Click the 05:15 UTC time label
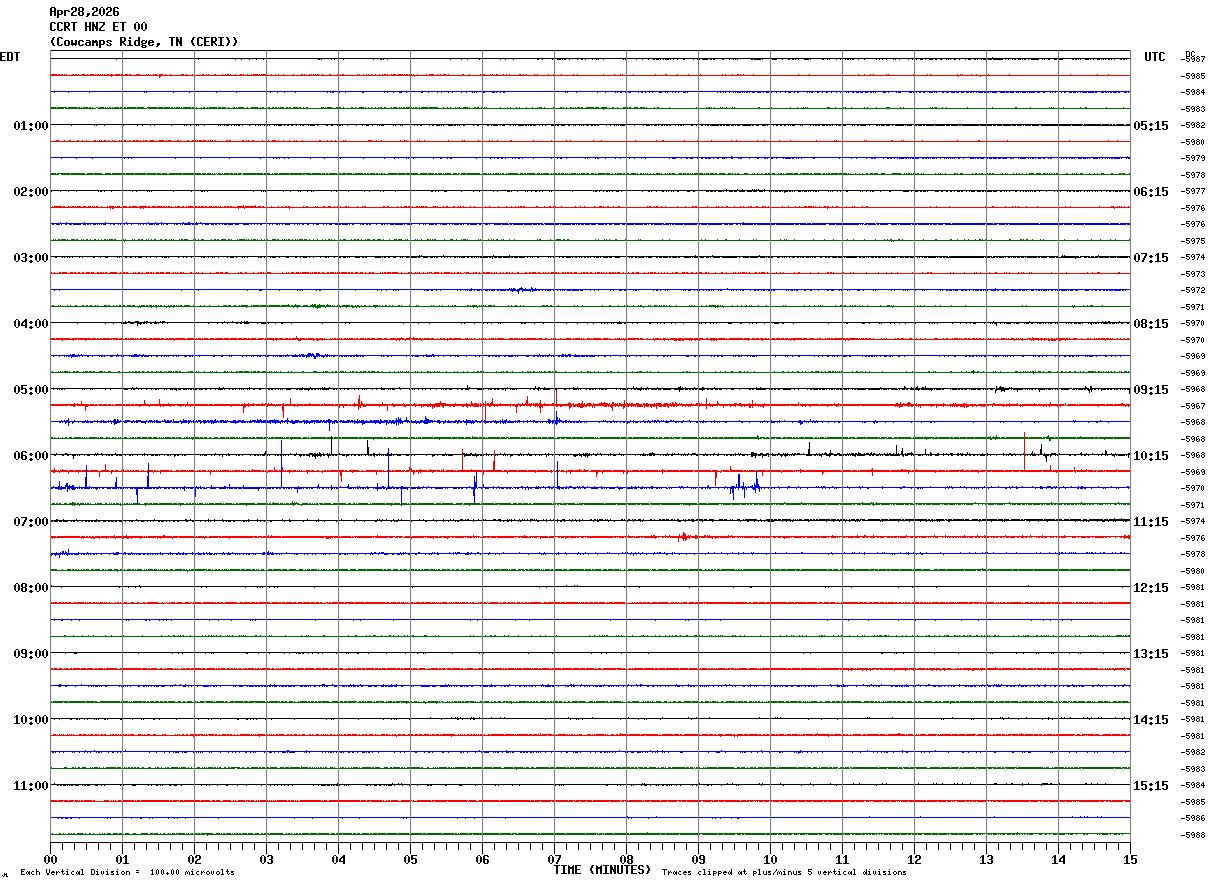The width and height of the screenshot is (1210, 886). point(1151,126)
